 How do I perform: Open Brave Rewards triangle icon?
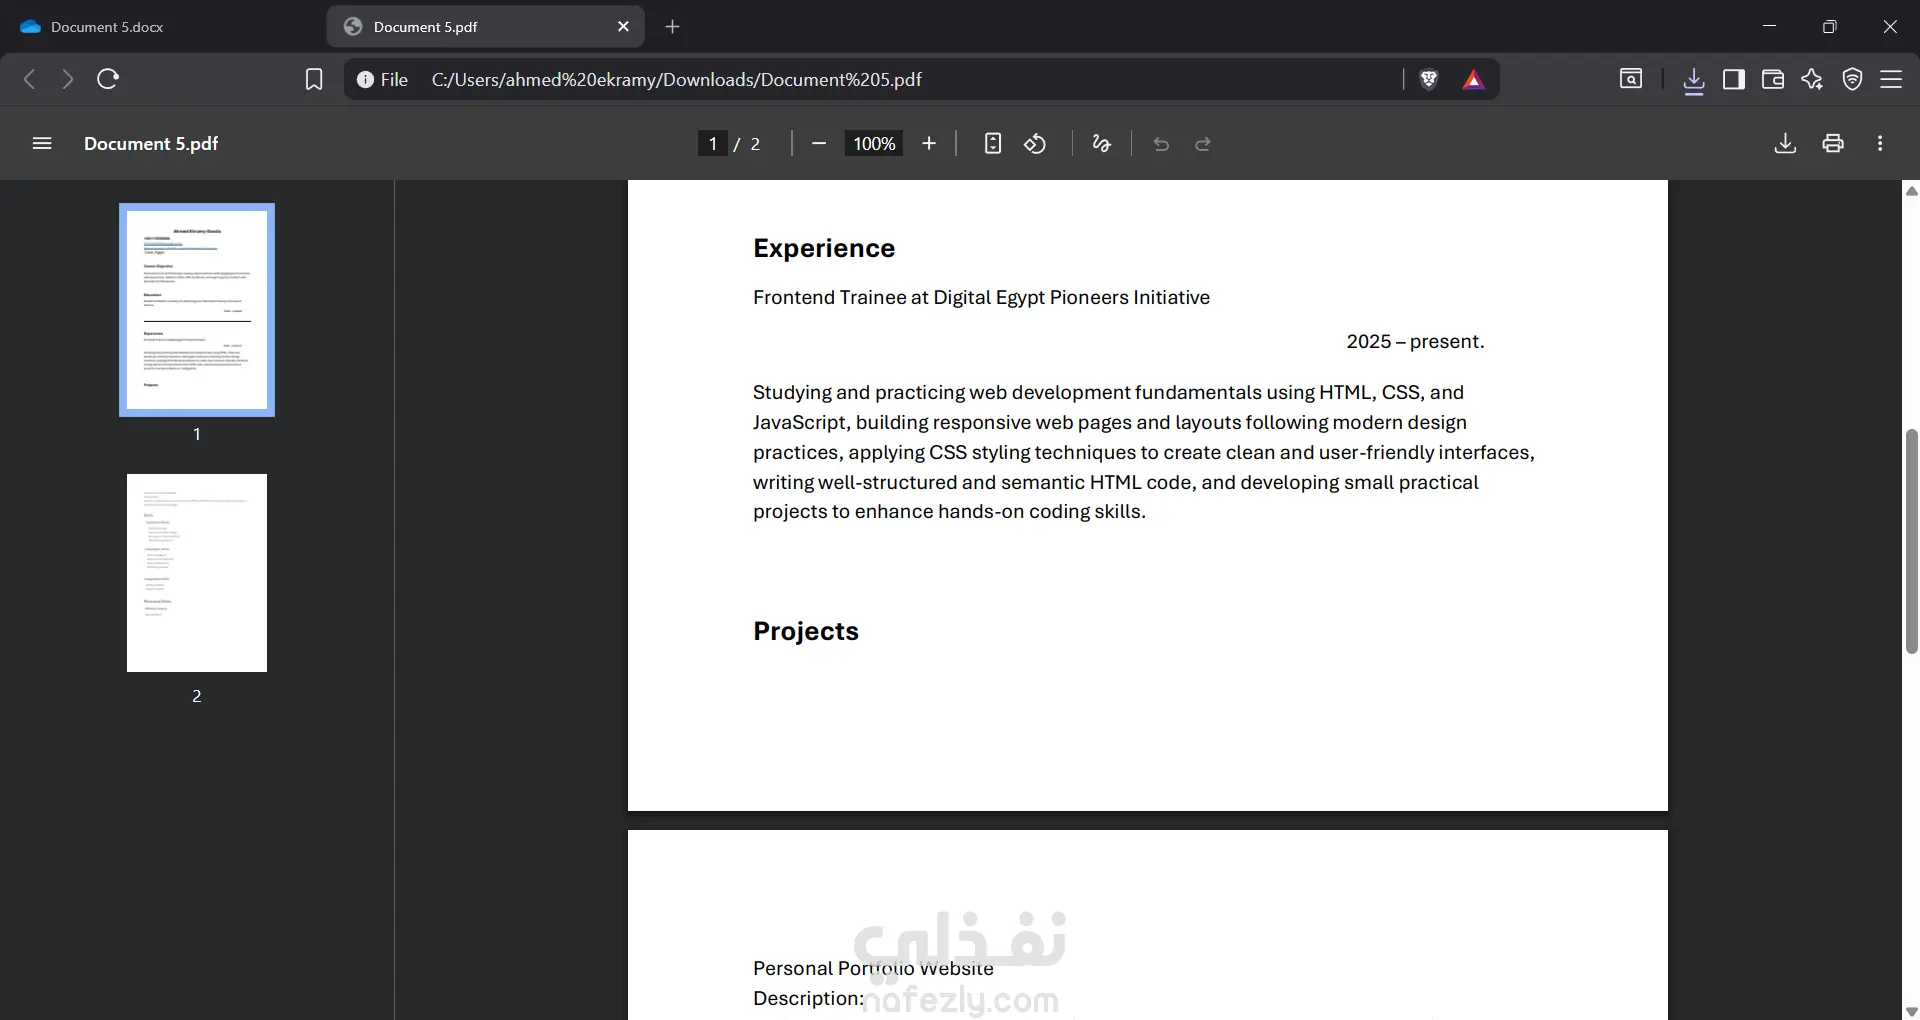click(x=1473, y=79)
